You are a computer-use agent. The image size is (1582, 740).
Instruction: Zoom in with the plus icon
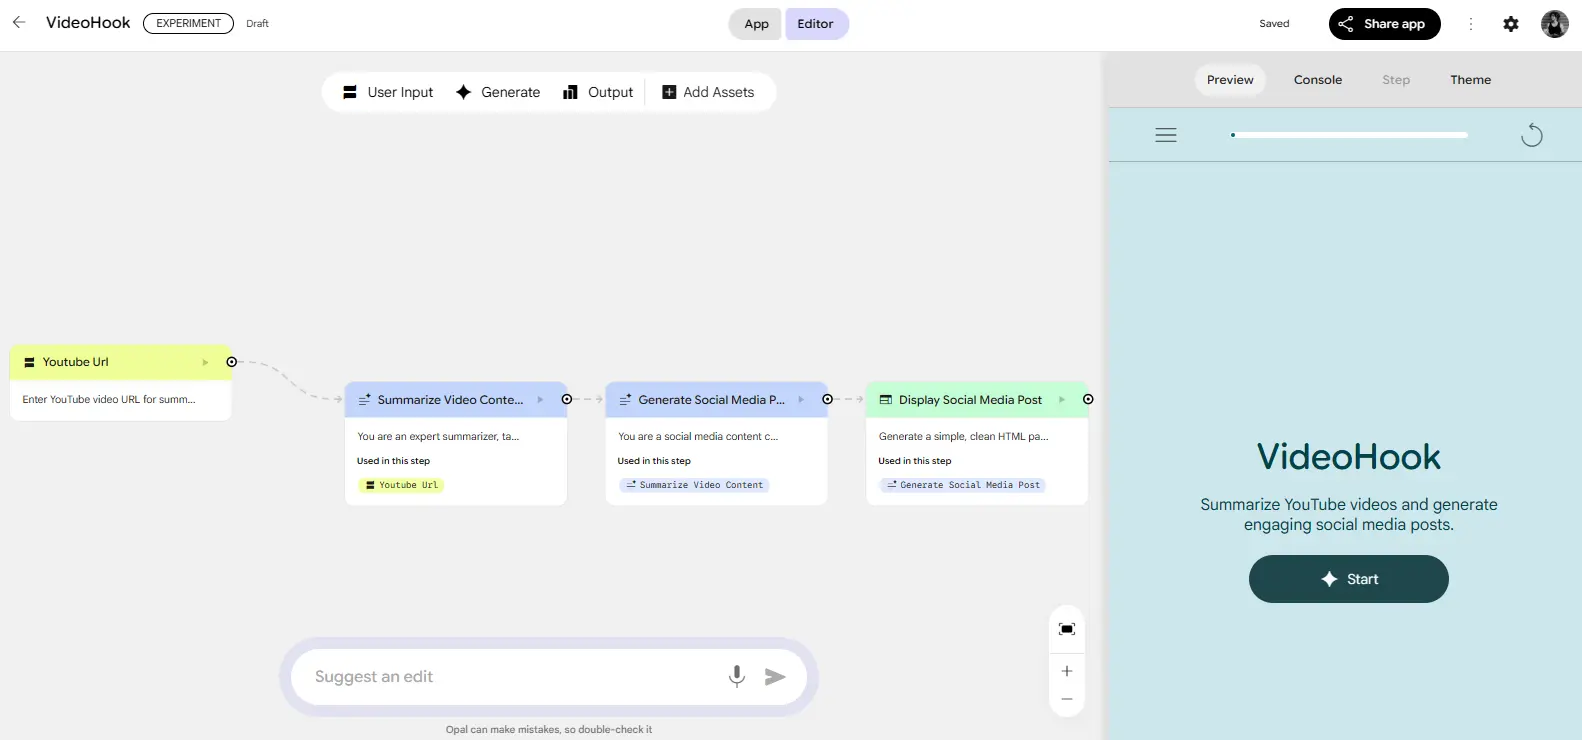tap(1066, 671)
